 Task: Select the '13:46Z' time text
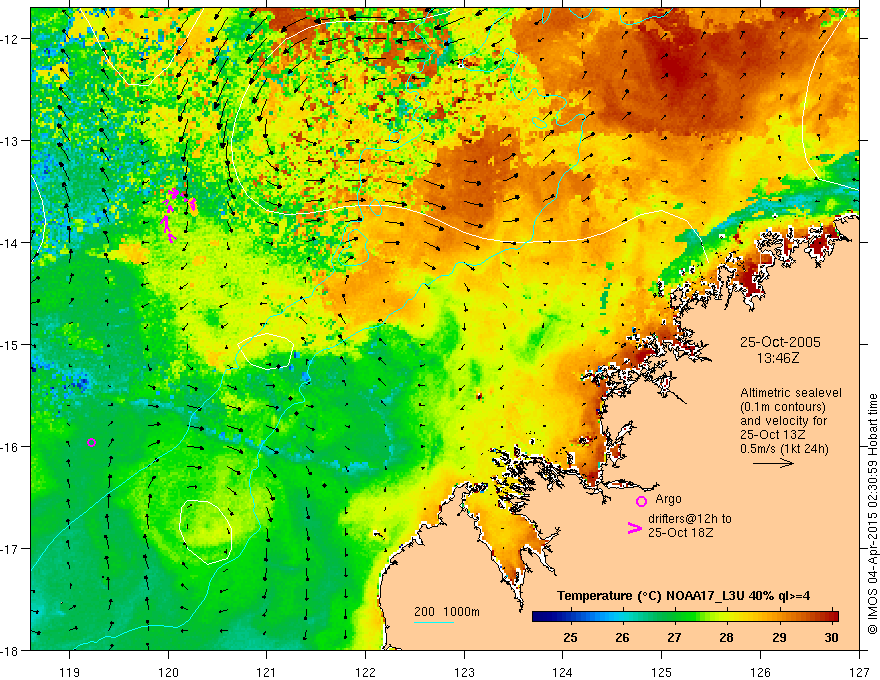(x=778, y=357)
